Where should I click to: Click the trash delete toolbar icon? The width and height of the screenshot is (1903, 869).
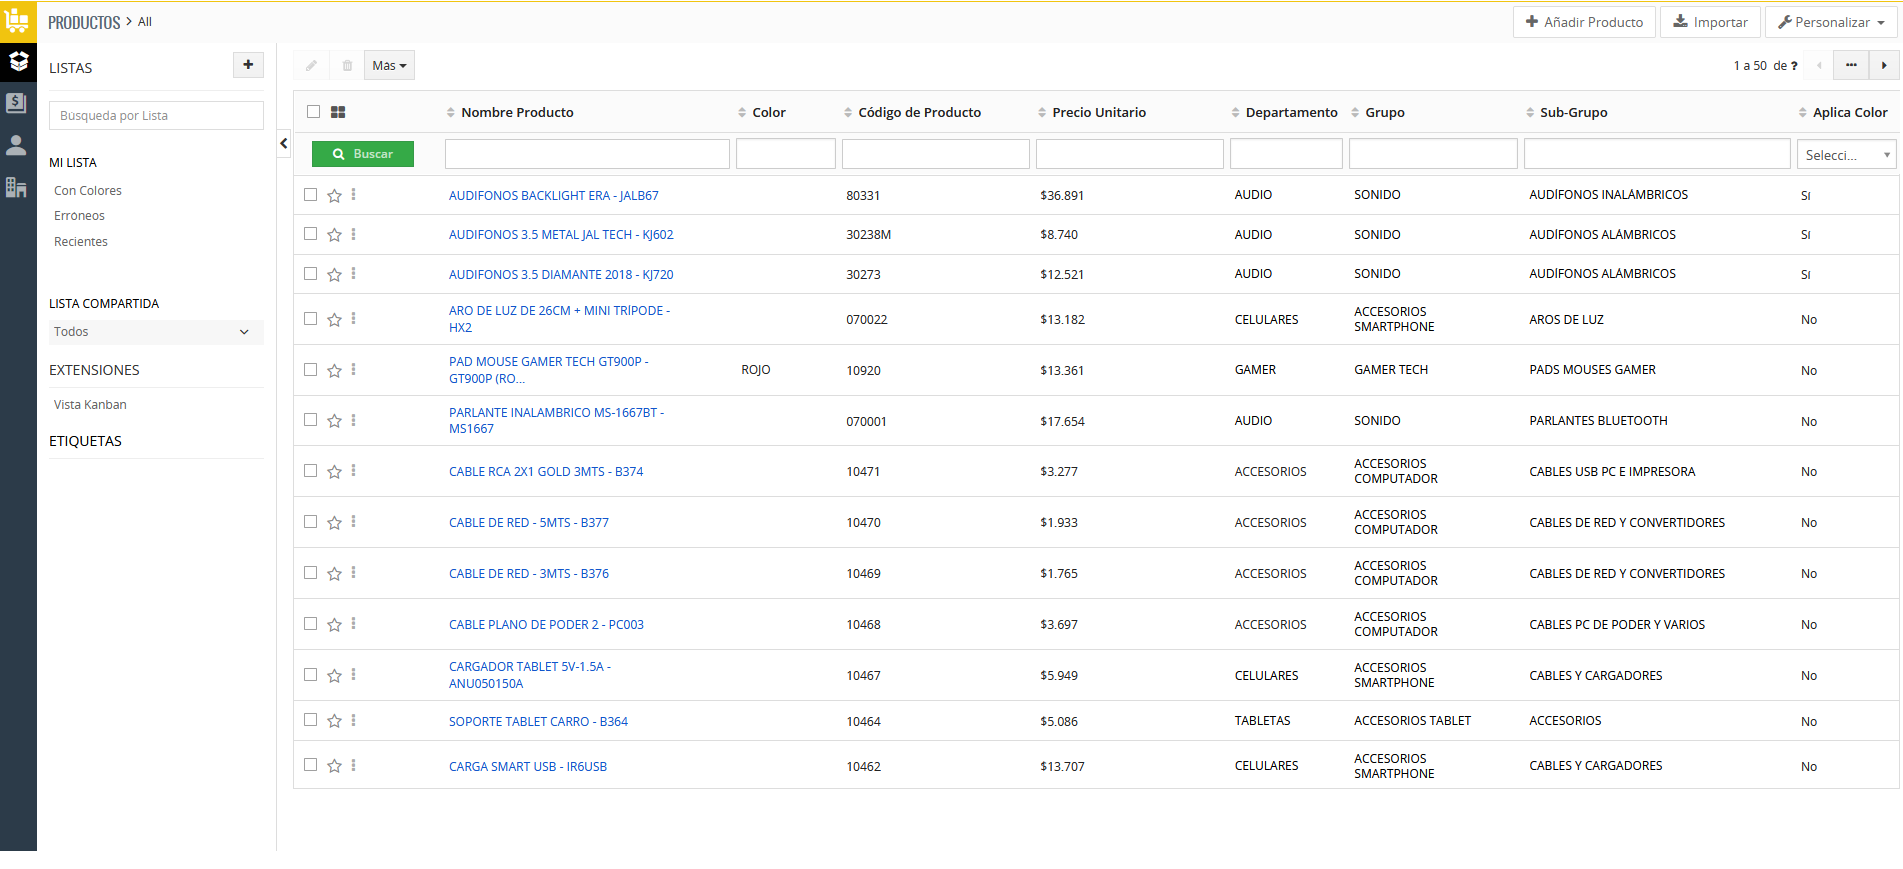click(347, 66)
